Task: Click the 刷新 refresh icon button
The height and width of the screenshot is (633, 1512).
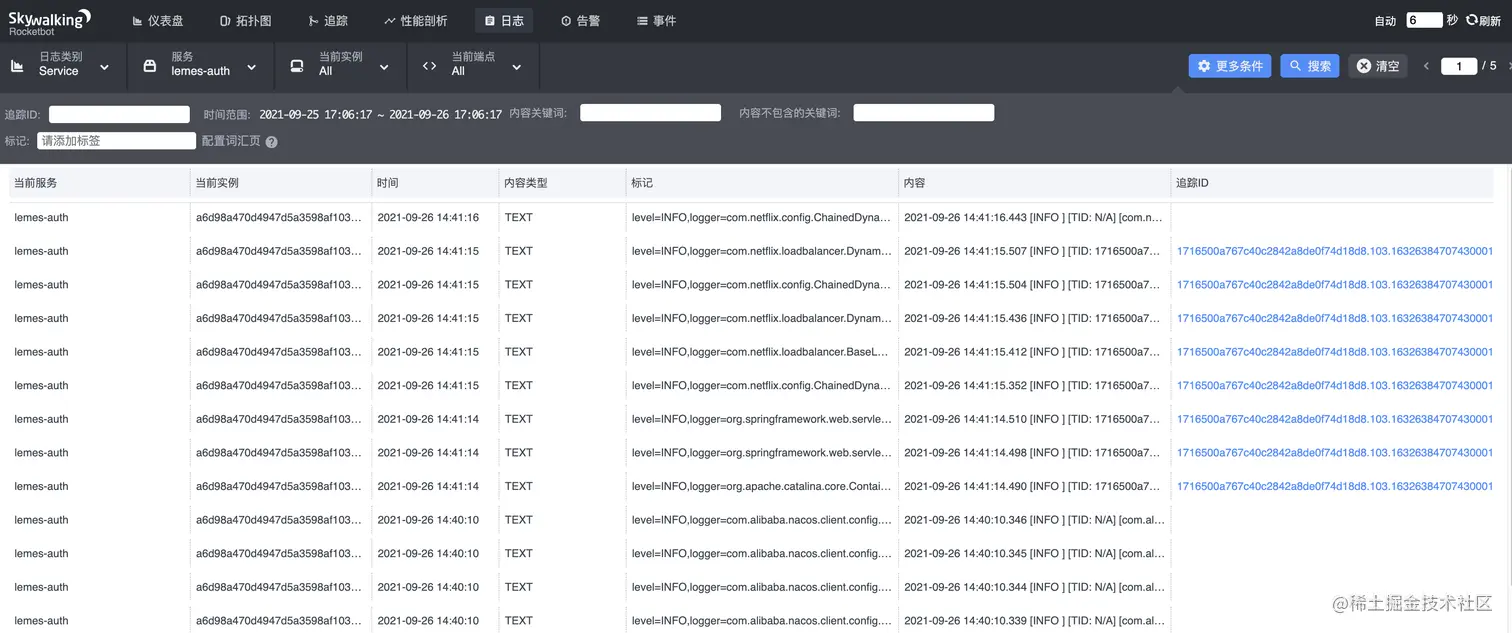Action: pos(1483,20)
